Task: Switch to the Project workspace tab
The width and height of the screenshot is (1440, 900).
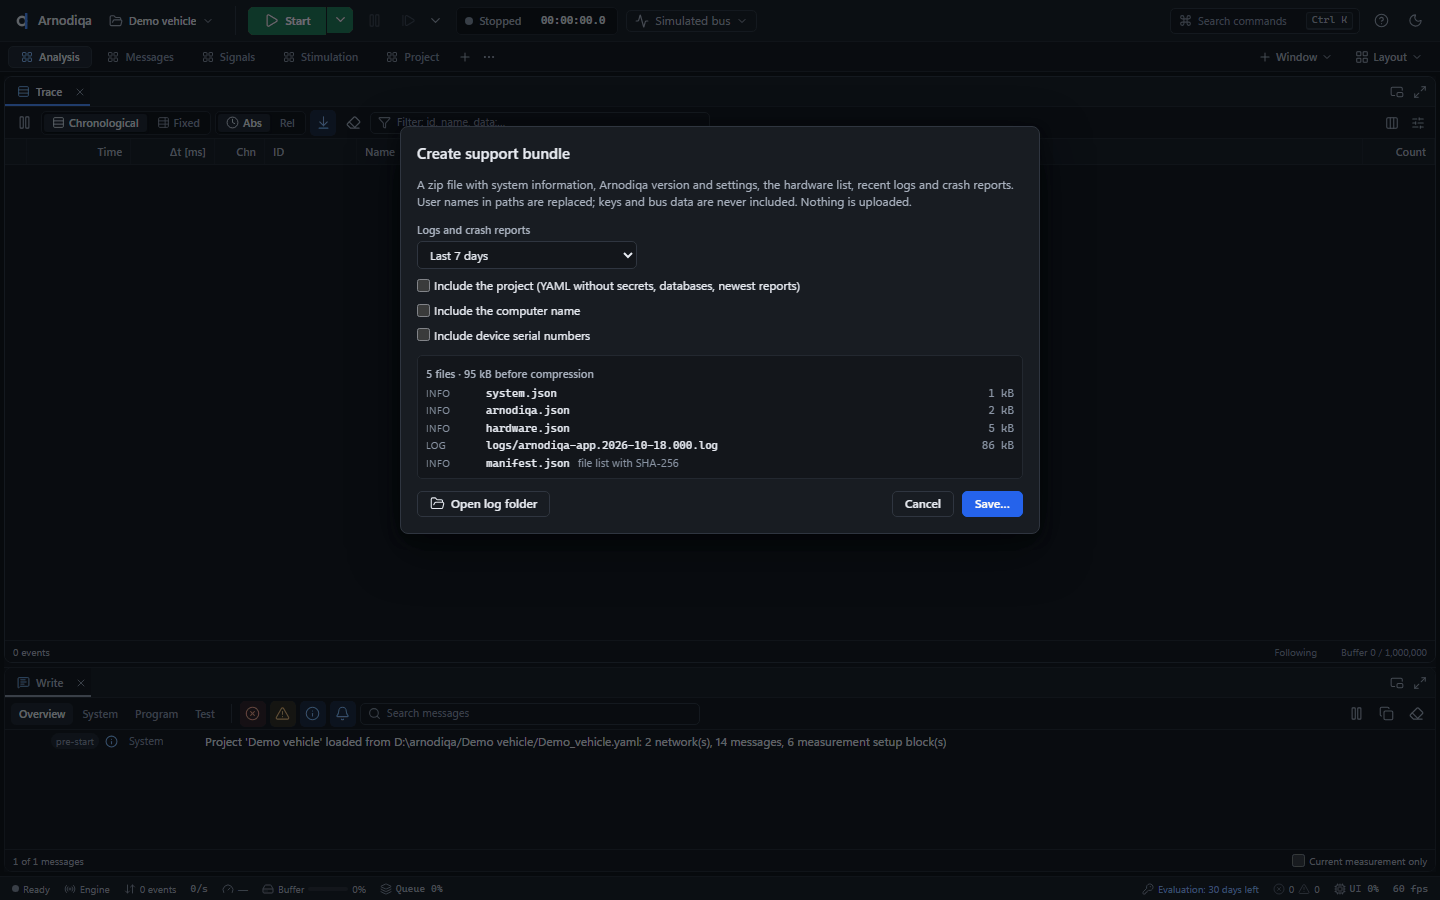Action: (413, 57)
